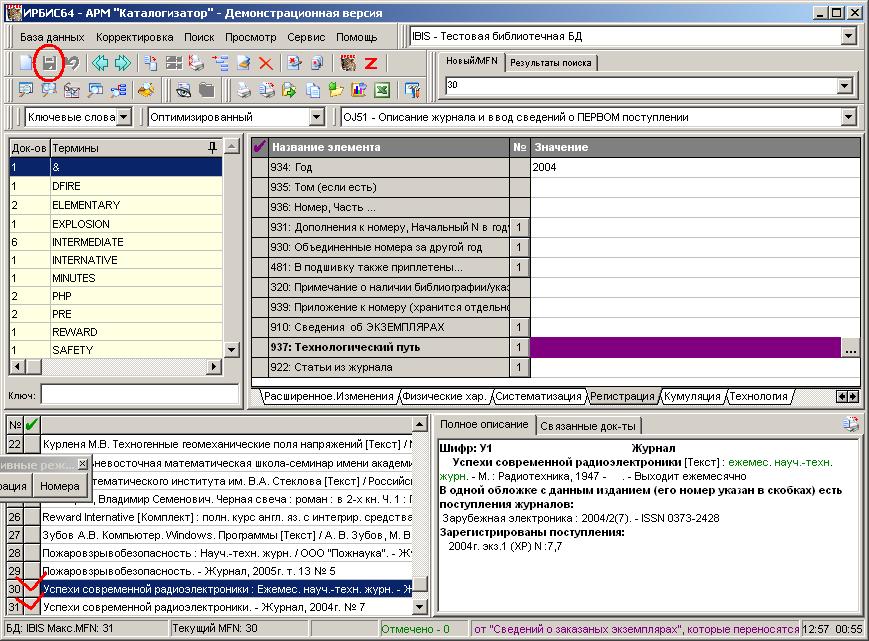Mark record 26 in the results list

coord(32,517)
